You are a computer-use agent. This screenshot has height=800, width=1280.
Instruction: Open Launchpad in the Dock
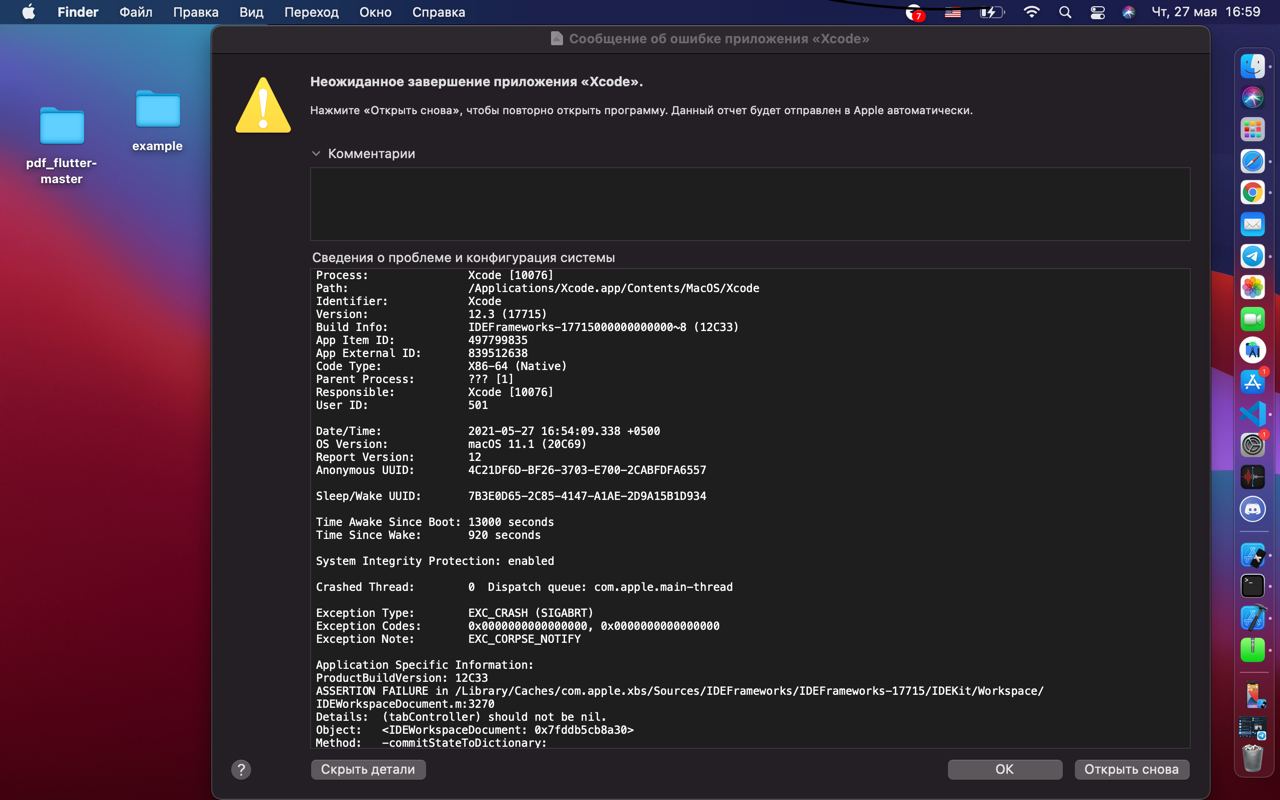pyautogui.click(x=1253, y=129)
